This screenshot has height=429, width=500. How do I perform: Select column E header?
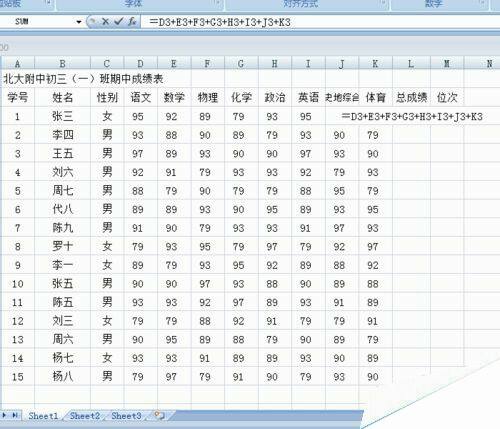click(174, 63)
